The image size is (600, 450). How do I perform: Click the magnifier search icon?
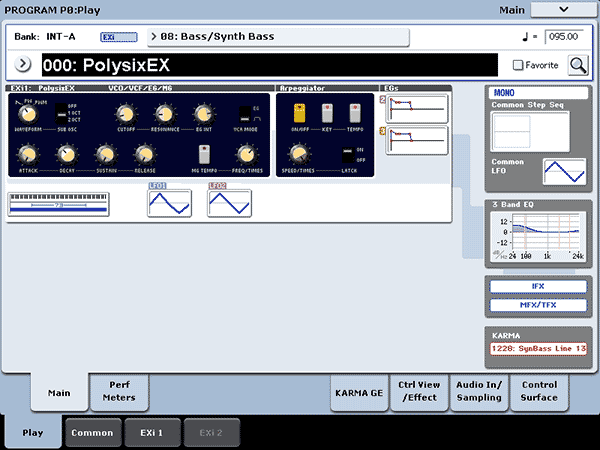[578, 65]
